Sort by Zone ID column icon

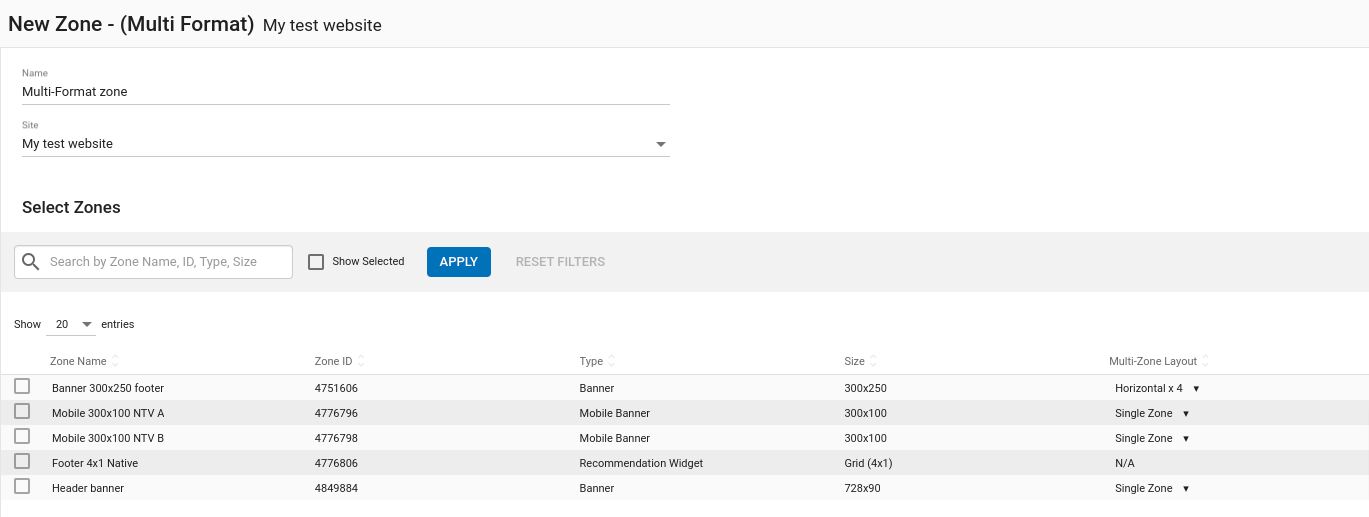(x=361, y=361)
